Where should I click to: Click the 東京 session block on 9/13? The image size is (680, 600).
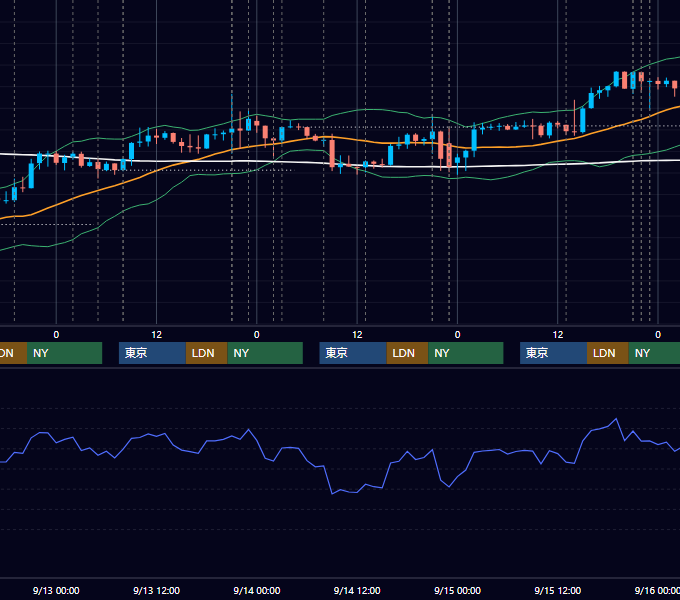152,353
